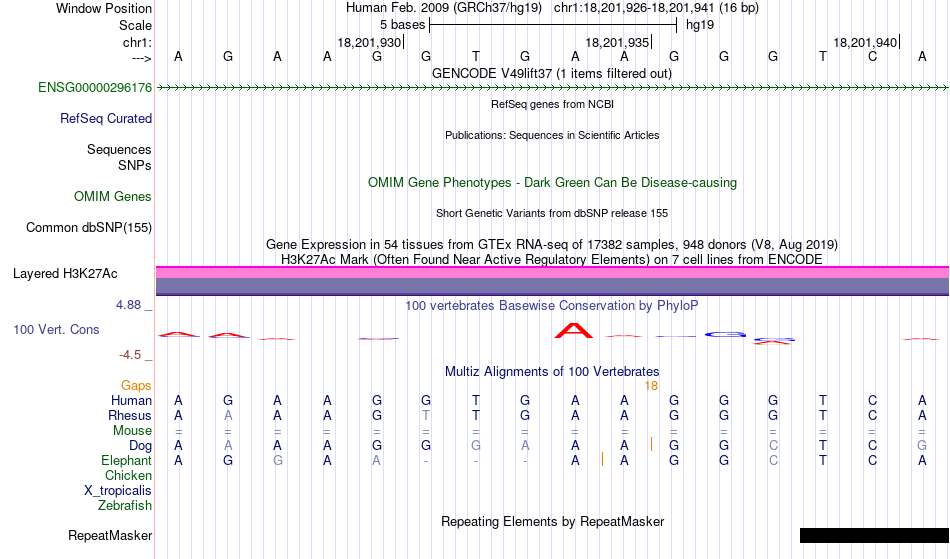Click Short Genetic Variants from dbSNP title

point(552,213)
